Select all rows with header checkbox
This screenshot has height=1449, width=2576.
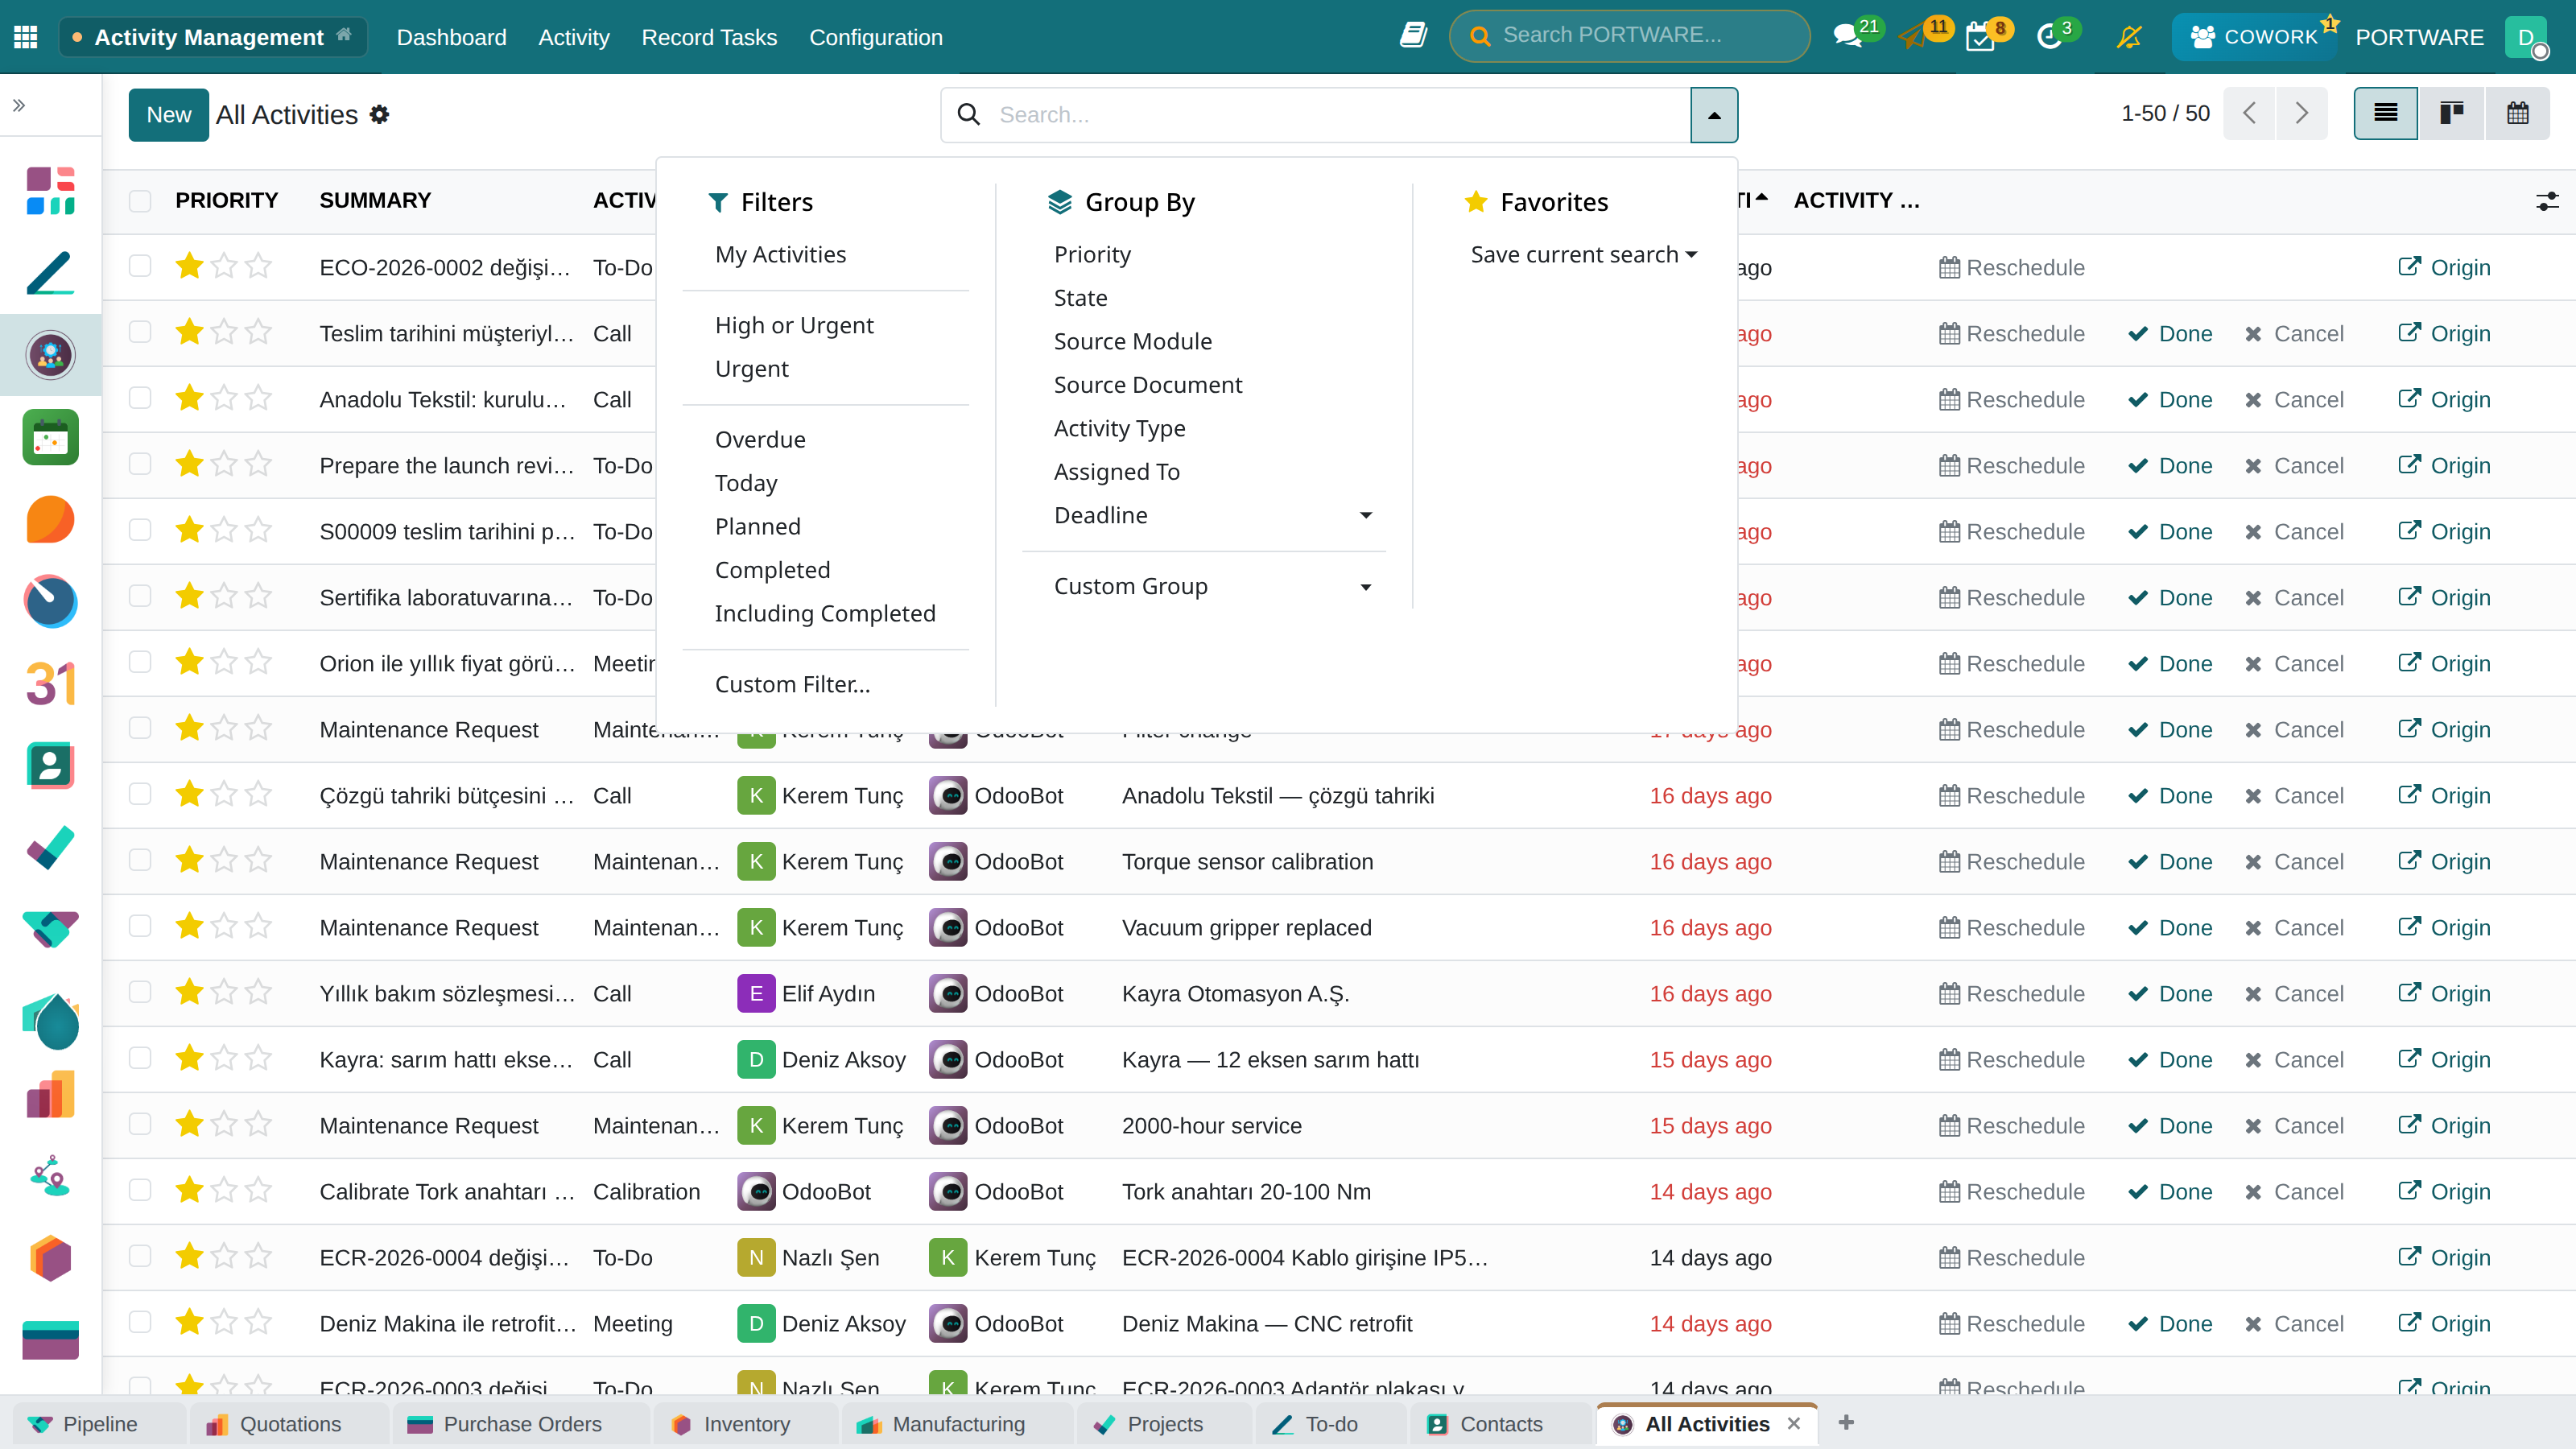(x=140, y=201)
